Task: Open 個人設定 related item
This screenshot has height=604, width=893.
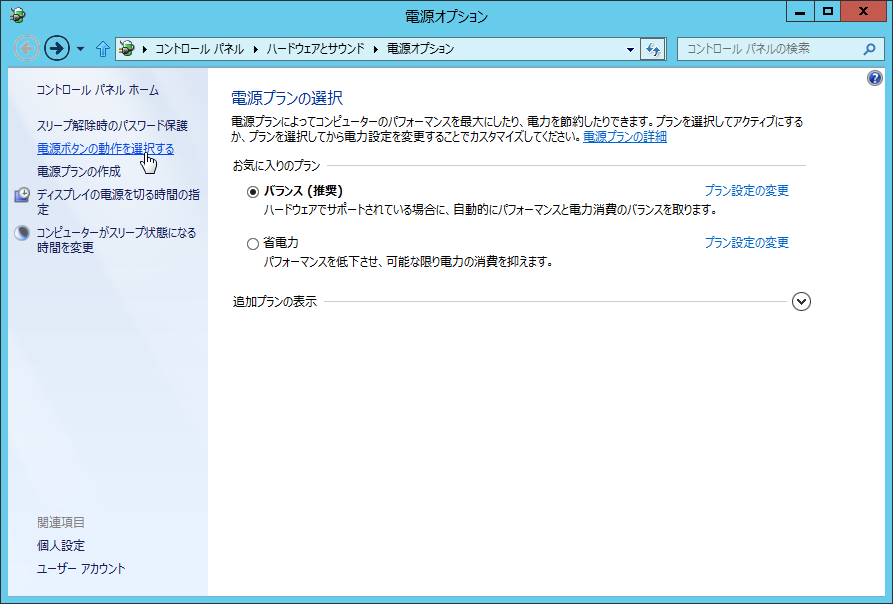Action: tap(60, 545)
